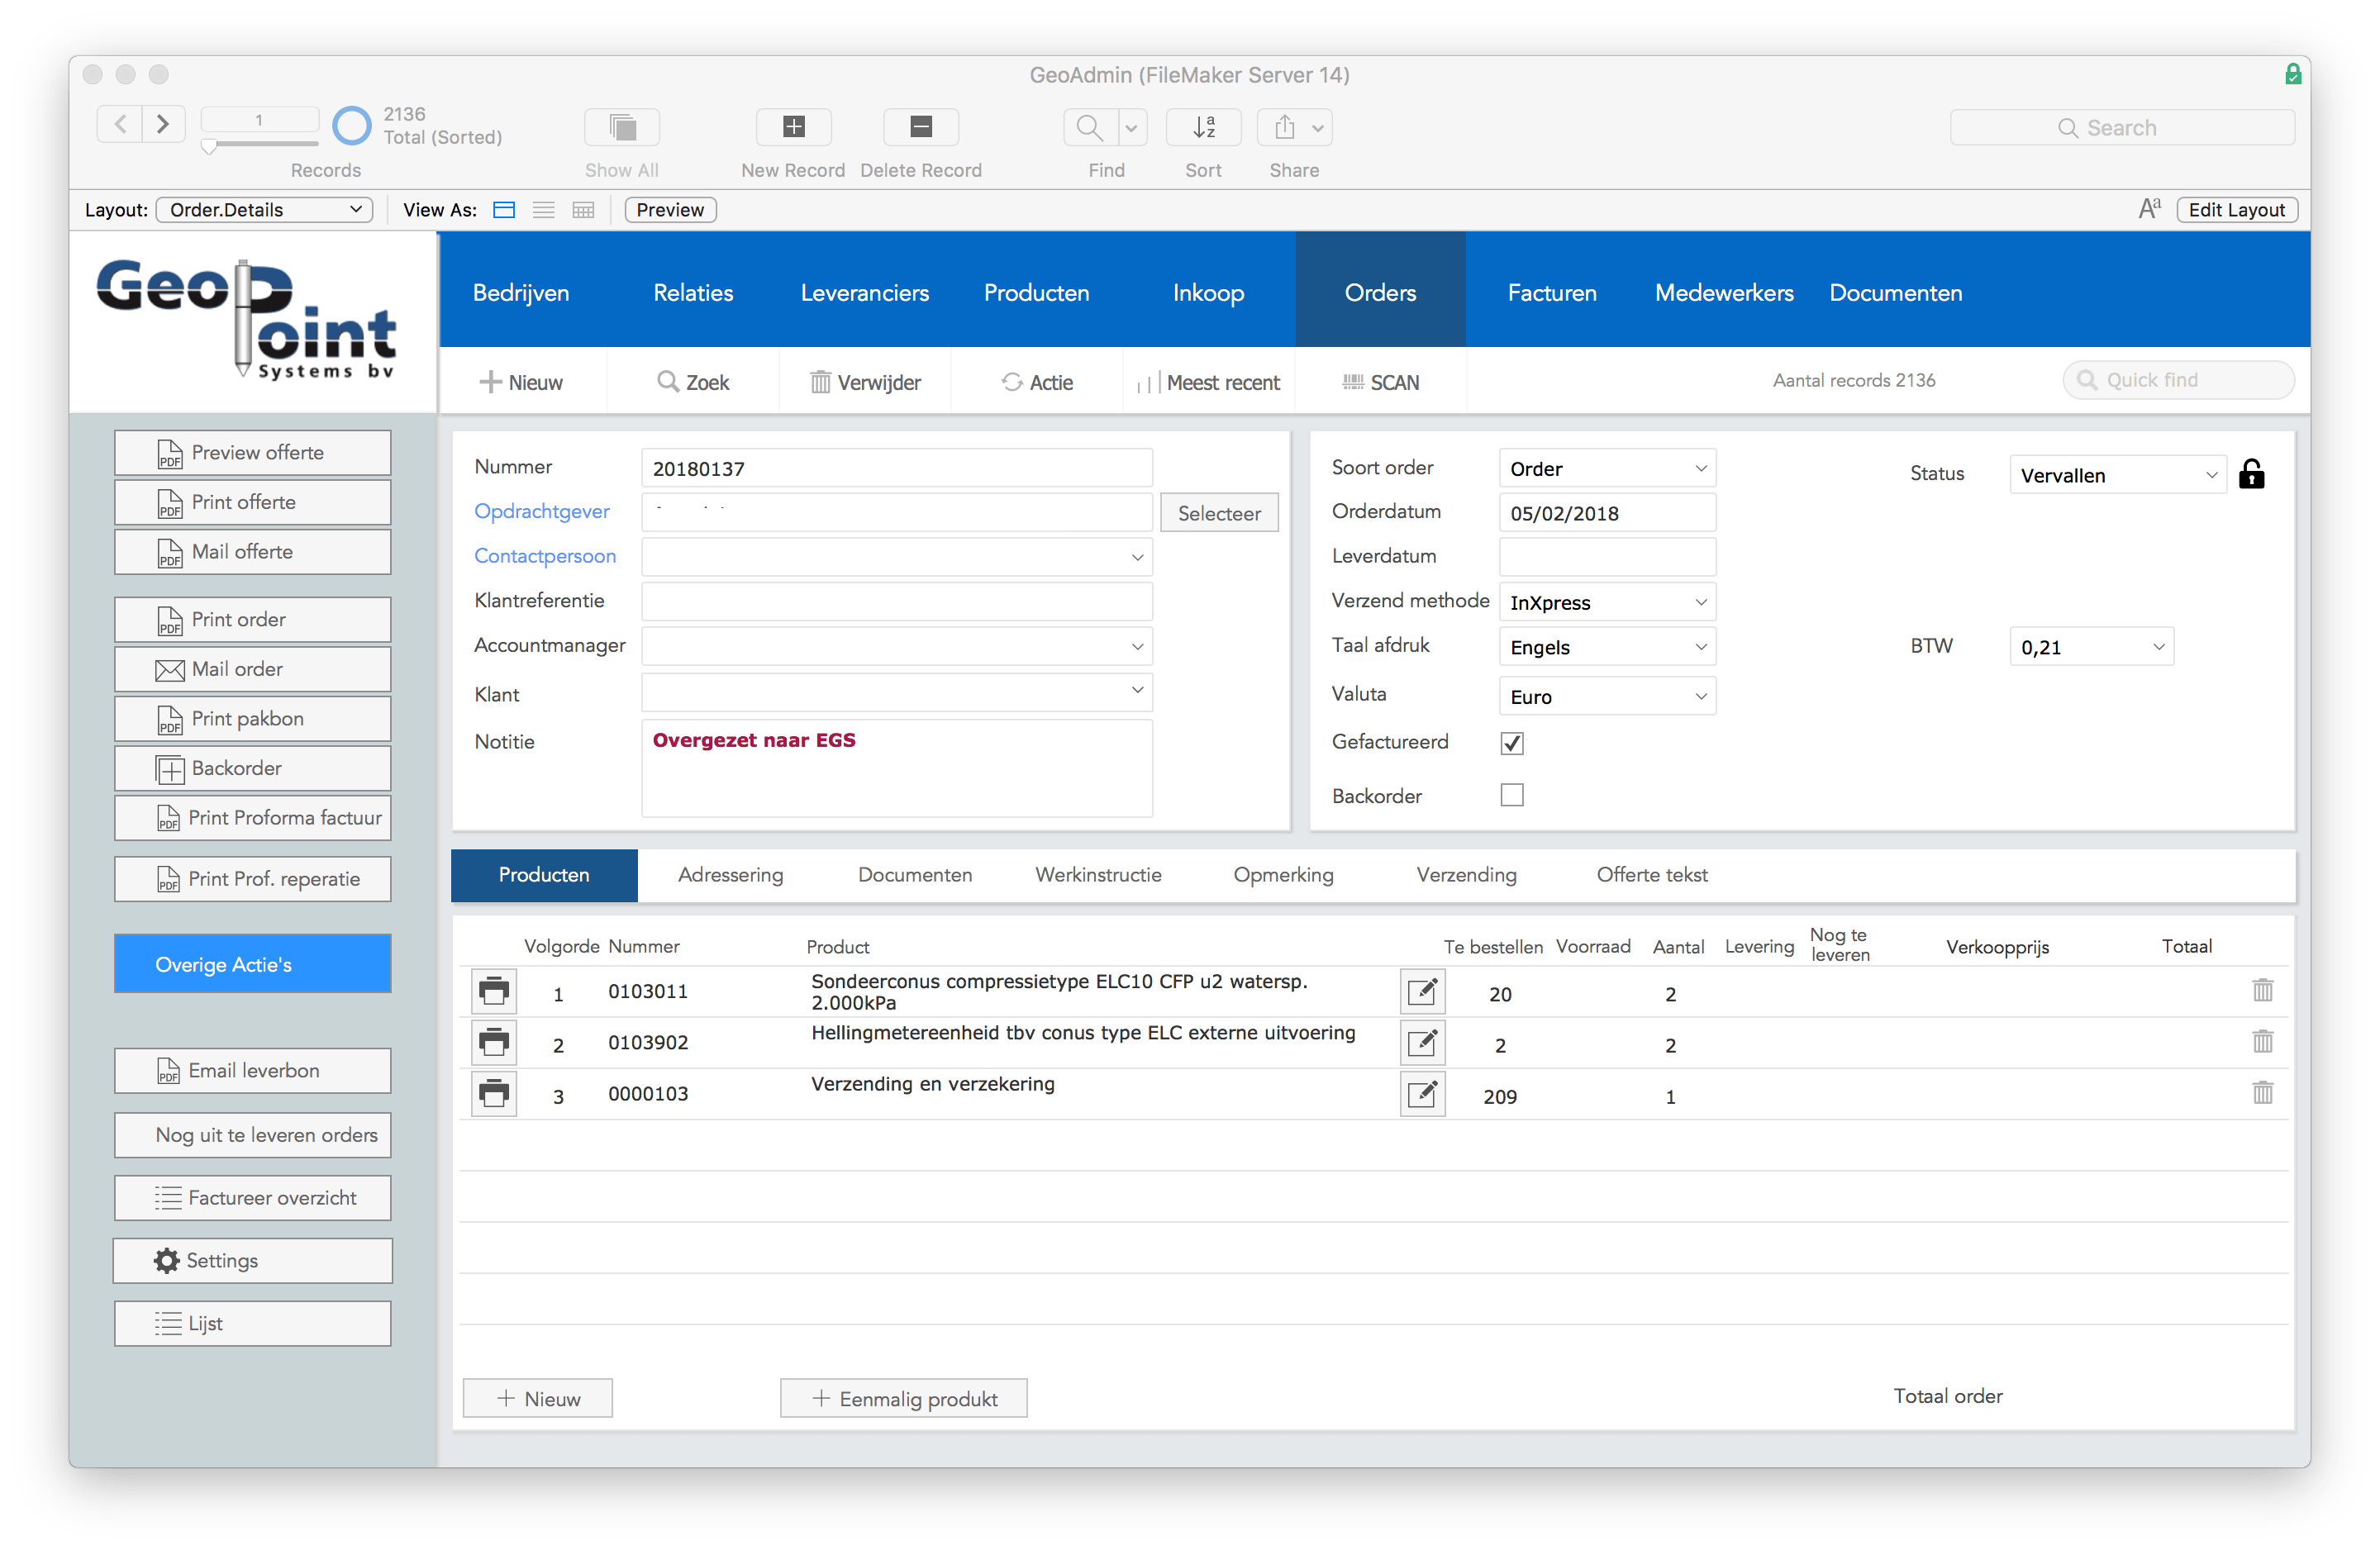Viewport: 2380px width, 1550px height.
Task: Open the Soort order dropdown
Action: pyautogui.click(x=1607, y=469)
